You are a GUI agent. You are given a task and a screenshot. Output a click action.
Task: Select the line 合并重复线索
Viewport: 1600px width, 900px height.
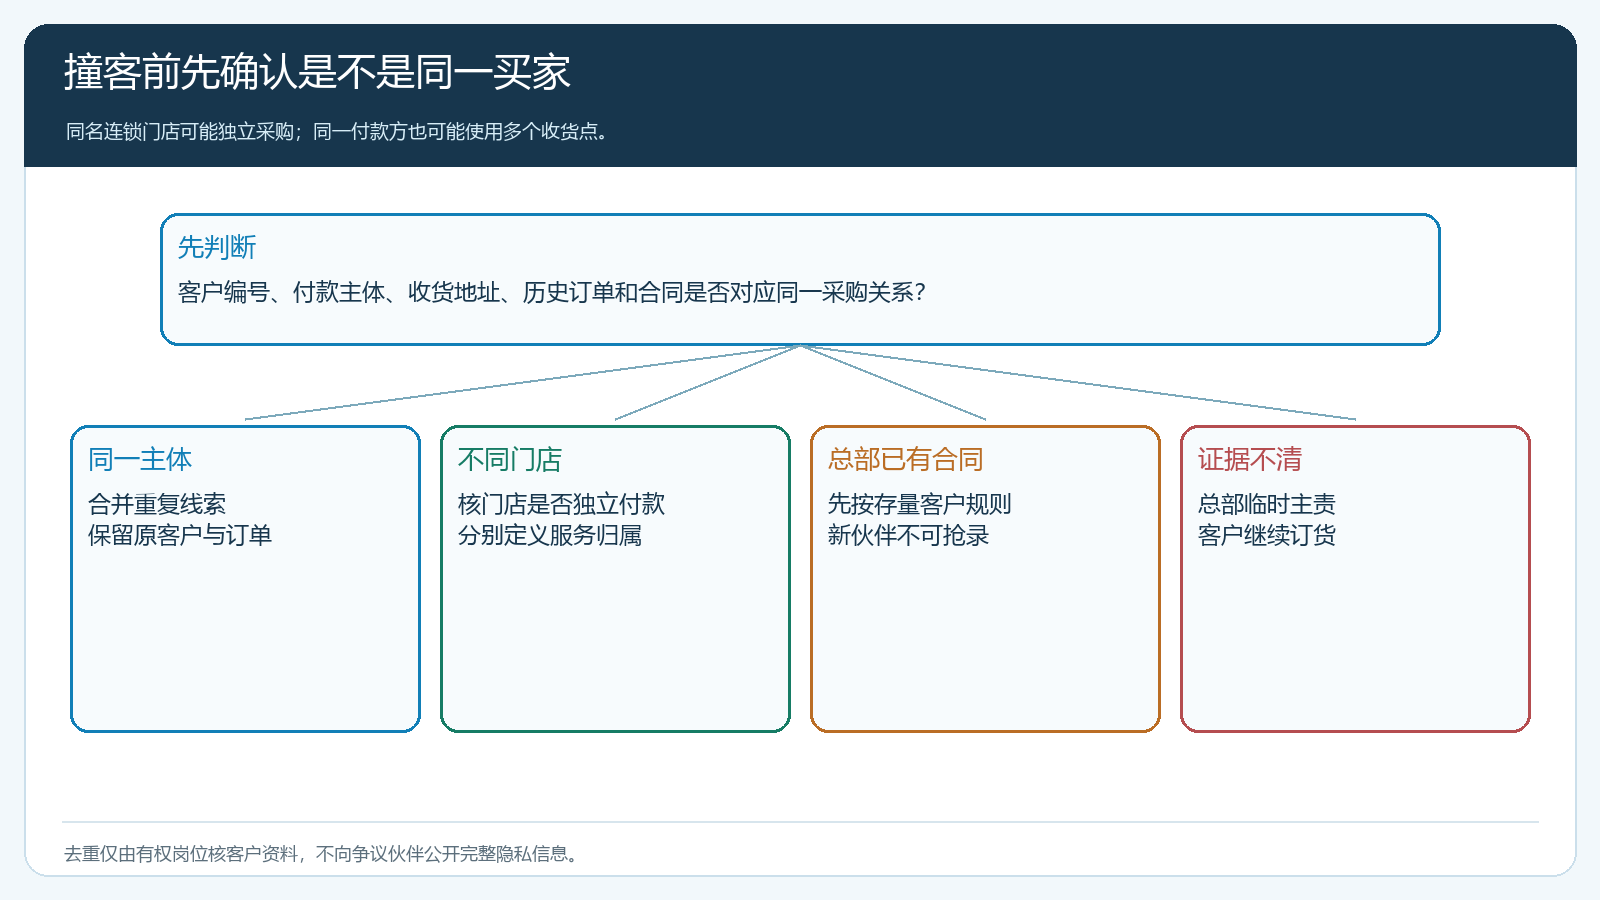[x=157, y=504]
